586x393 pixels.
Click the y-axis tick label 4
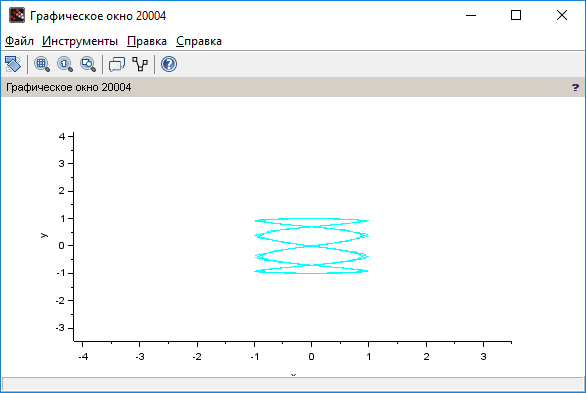click(x=62, y=136)
